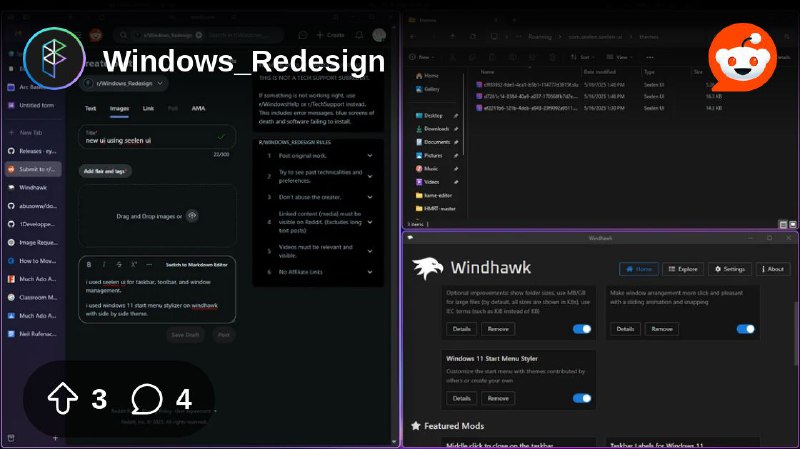Switch Explorer to details view icon
Viewport: 800px width, 449px height.
point(783,224)
